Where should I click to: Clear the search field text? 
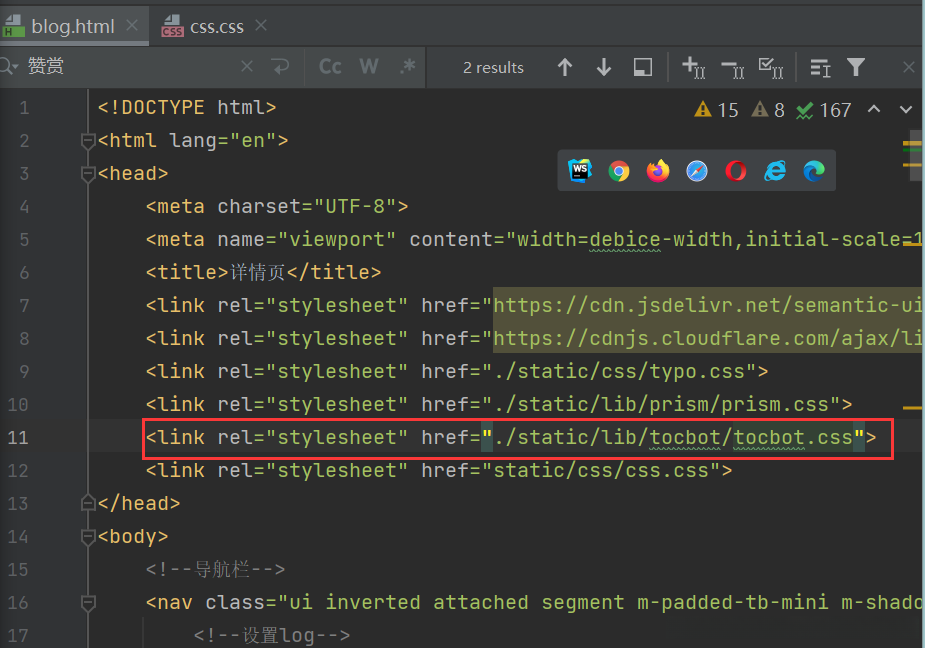[247, 67]
